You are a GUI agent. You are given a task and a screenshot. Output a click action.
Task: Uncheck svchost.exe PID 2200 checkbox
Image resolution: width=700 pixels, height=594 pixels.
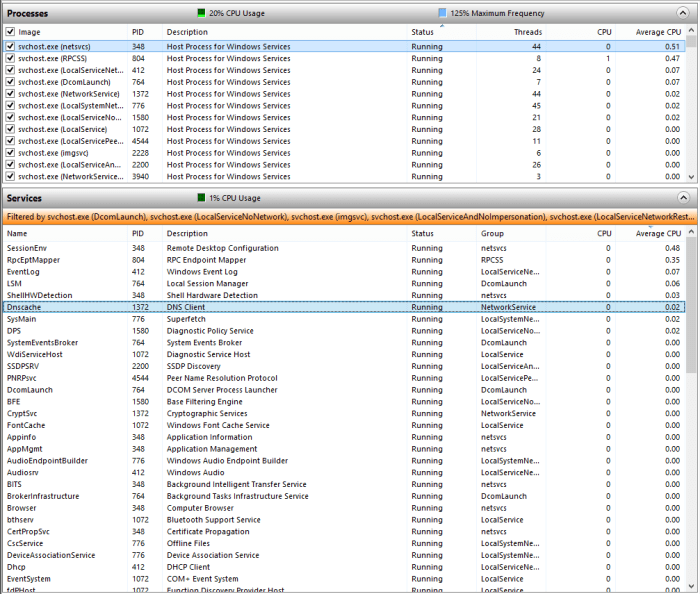tap(10, 165)
